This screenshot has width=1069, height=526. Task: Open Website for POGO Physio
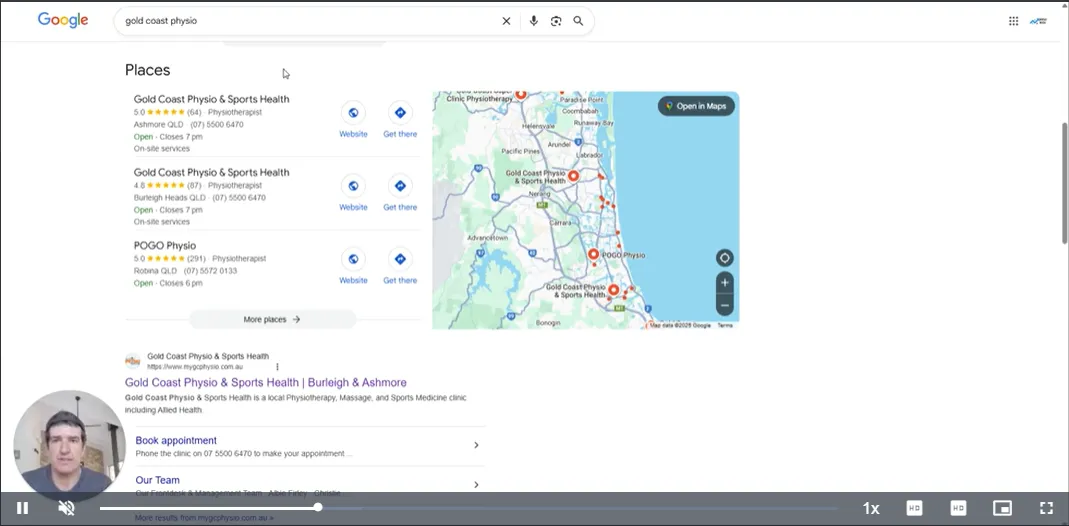[353, 266]
